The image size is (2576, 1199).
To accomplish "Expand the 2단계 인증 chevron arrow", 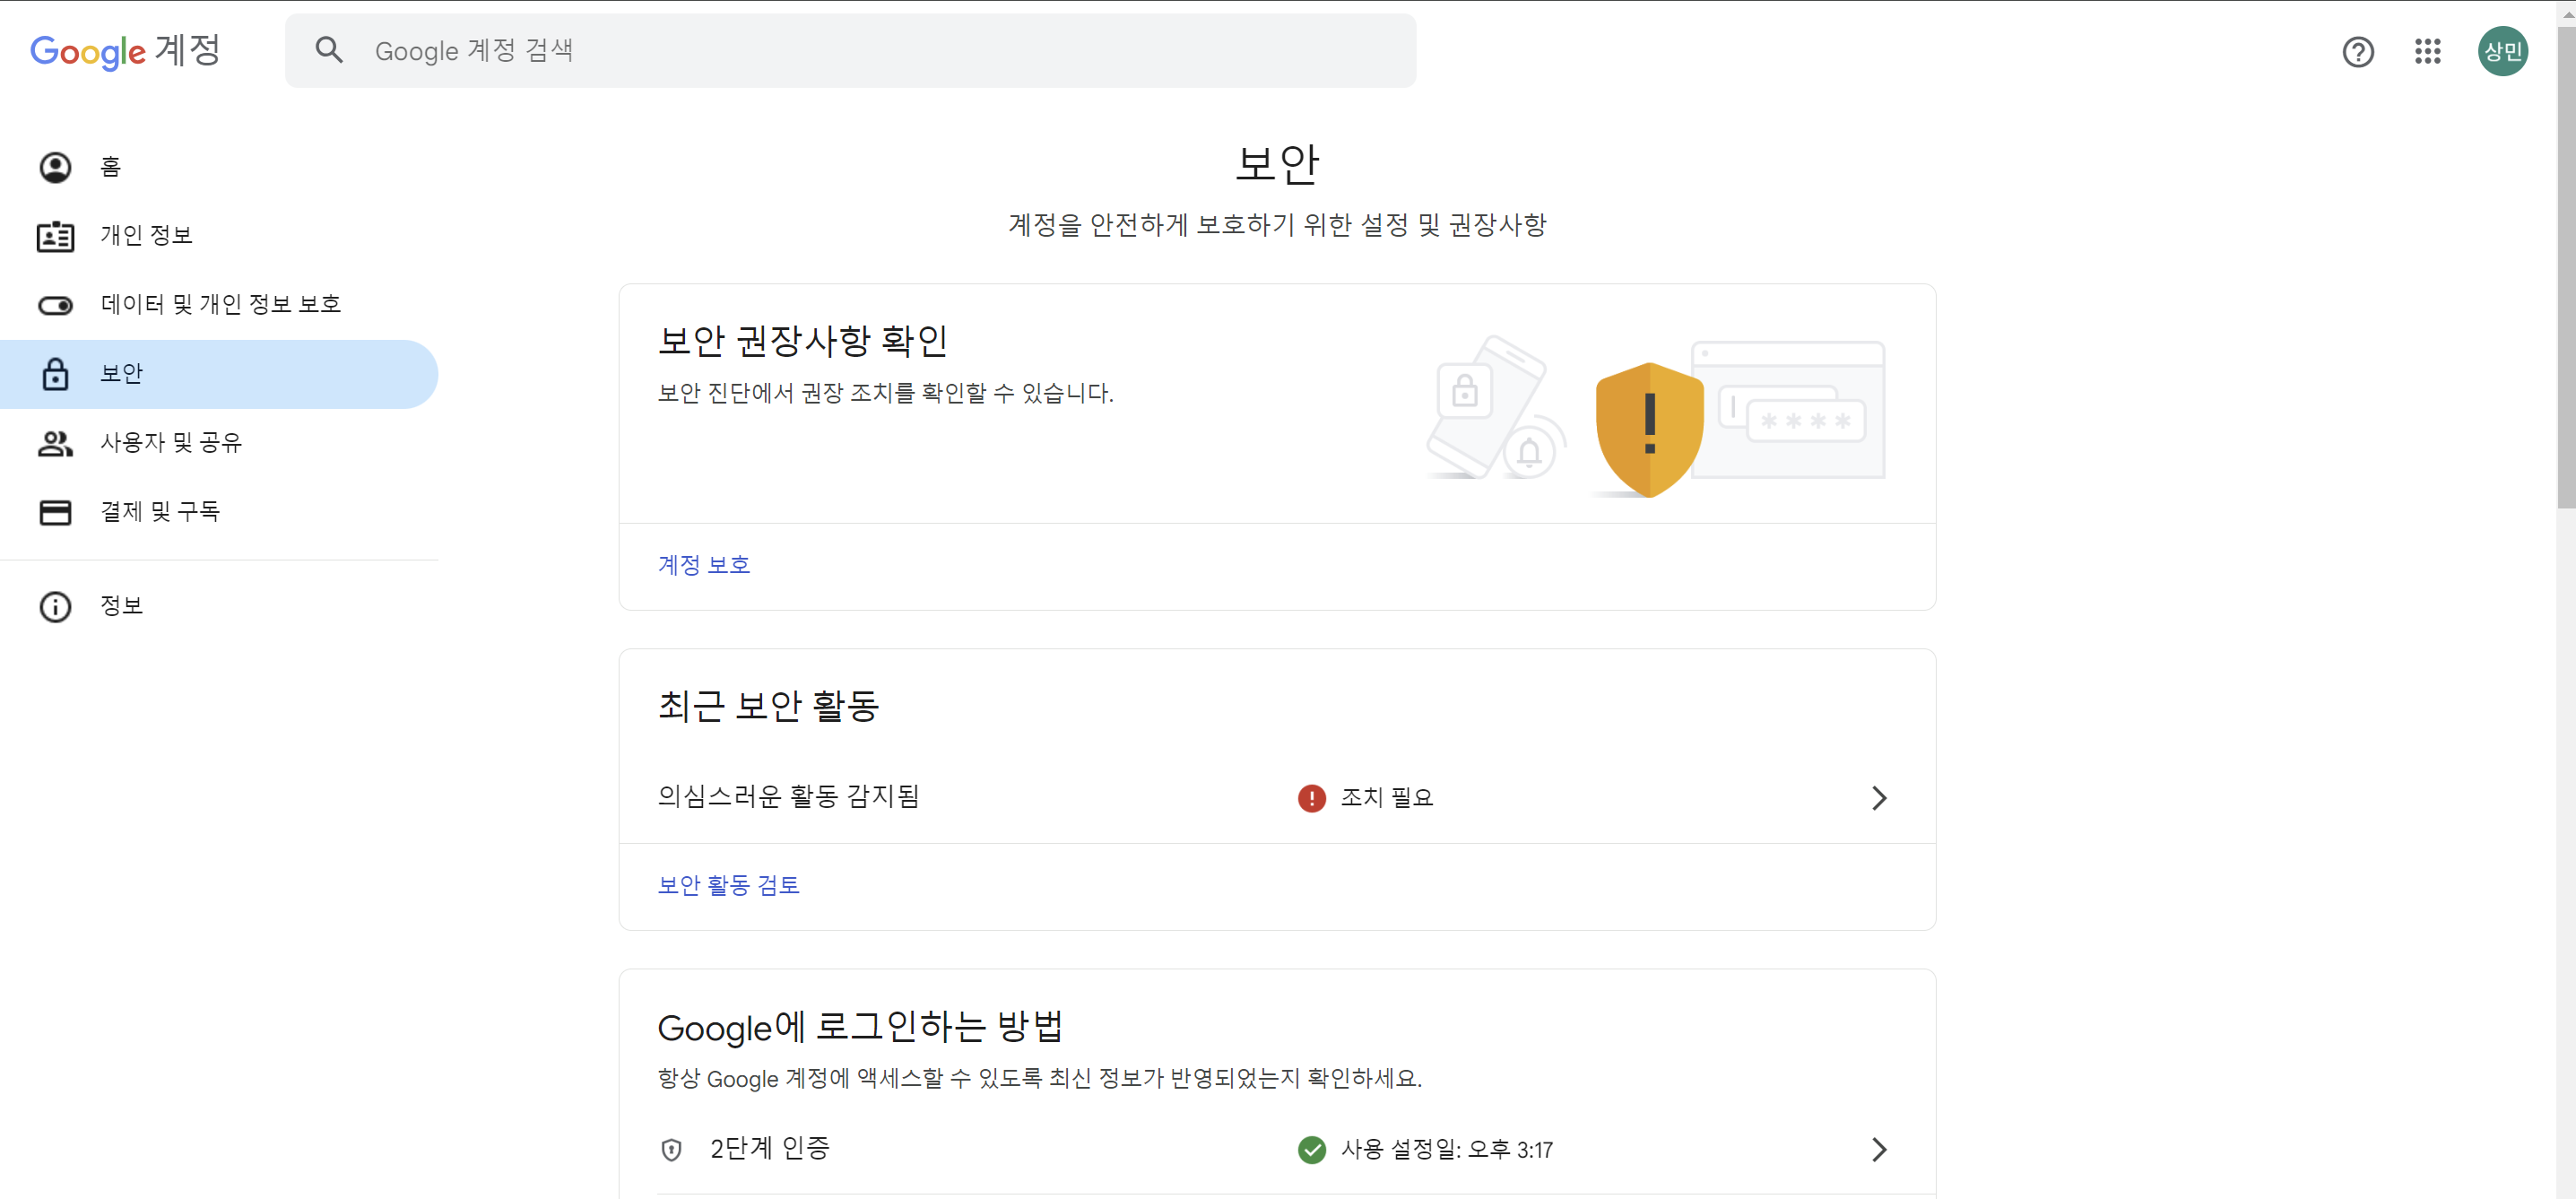I will pos(1878,1150).
